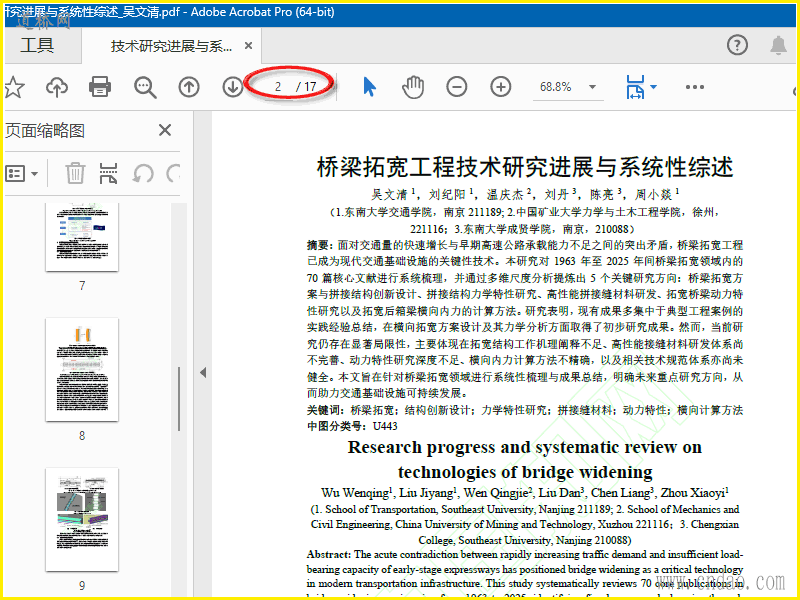
Task: Open the find text magnifier tool
Action: (145, 87)
